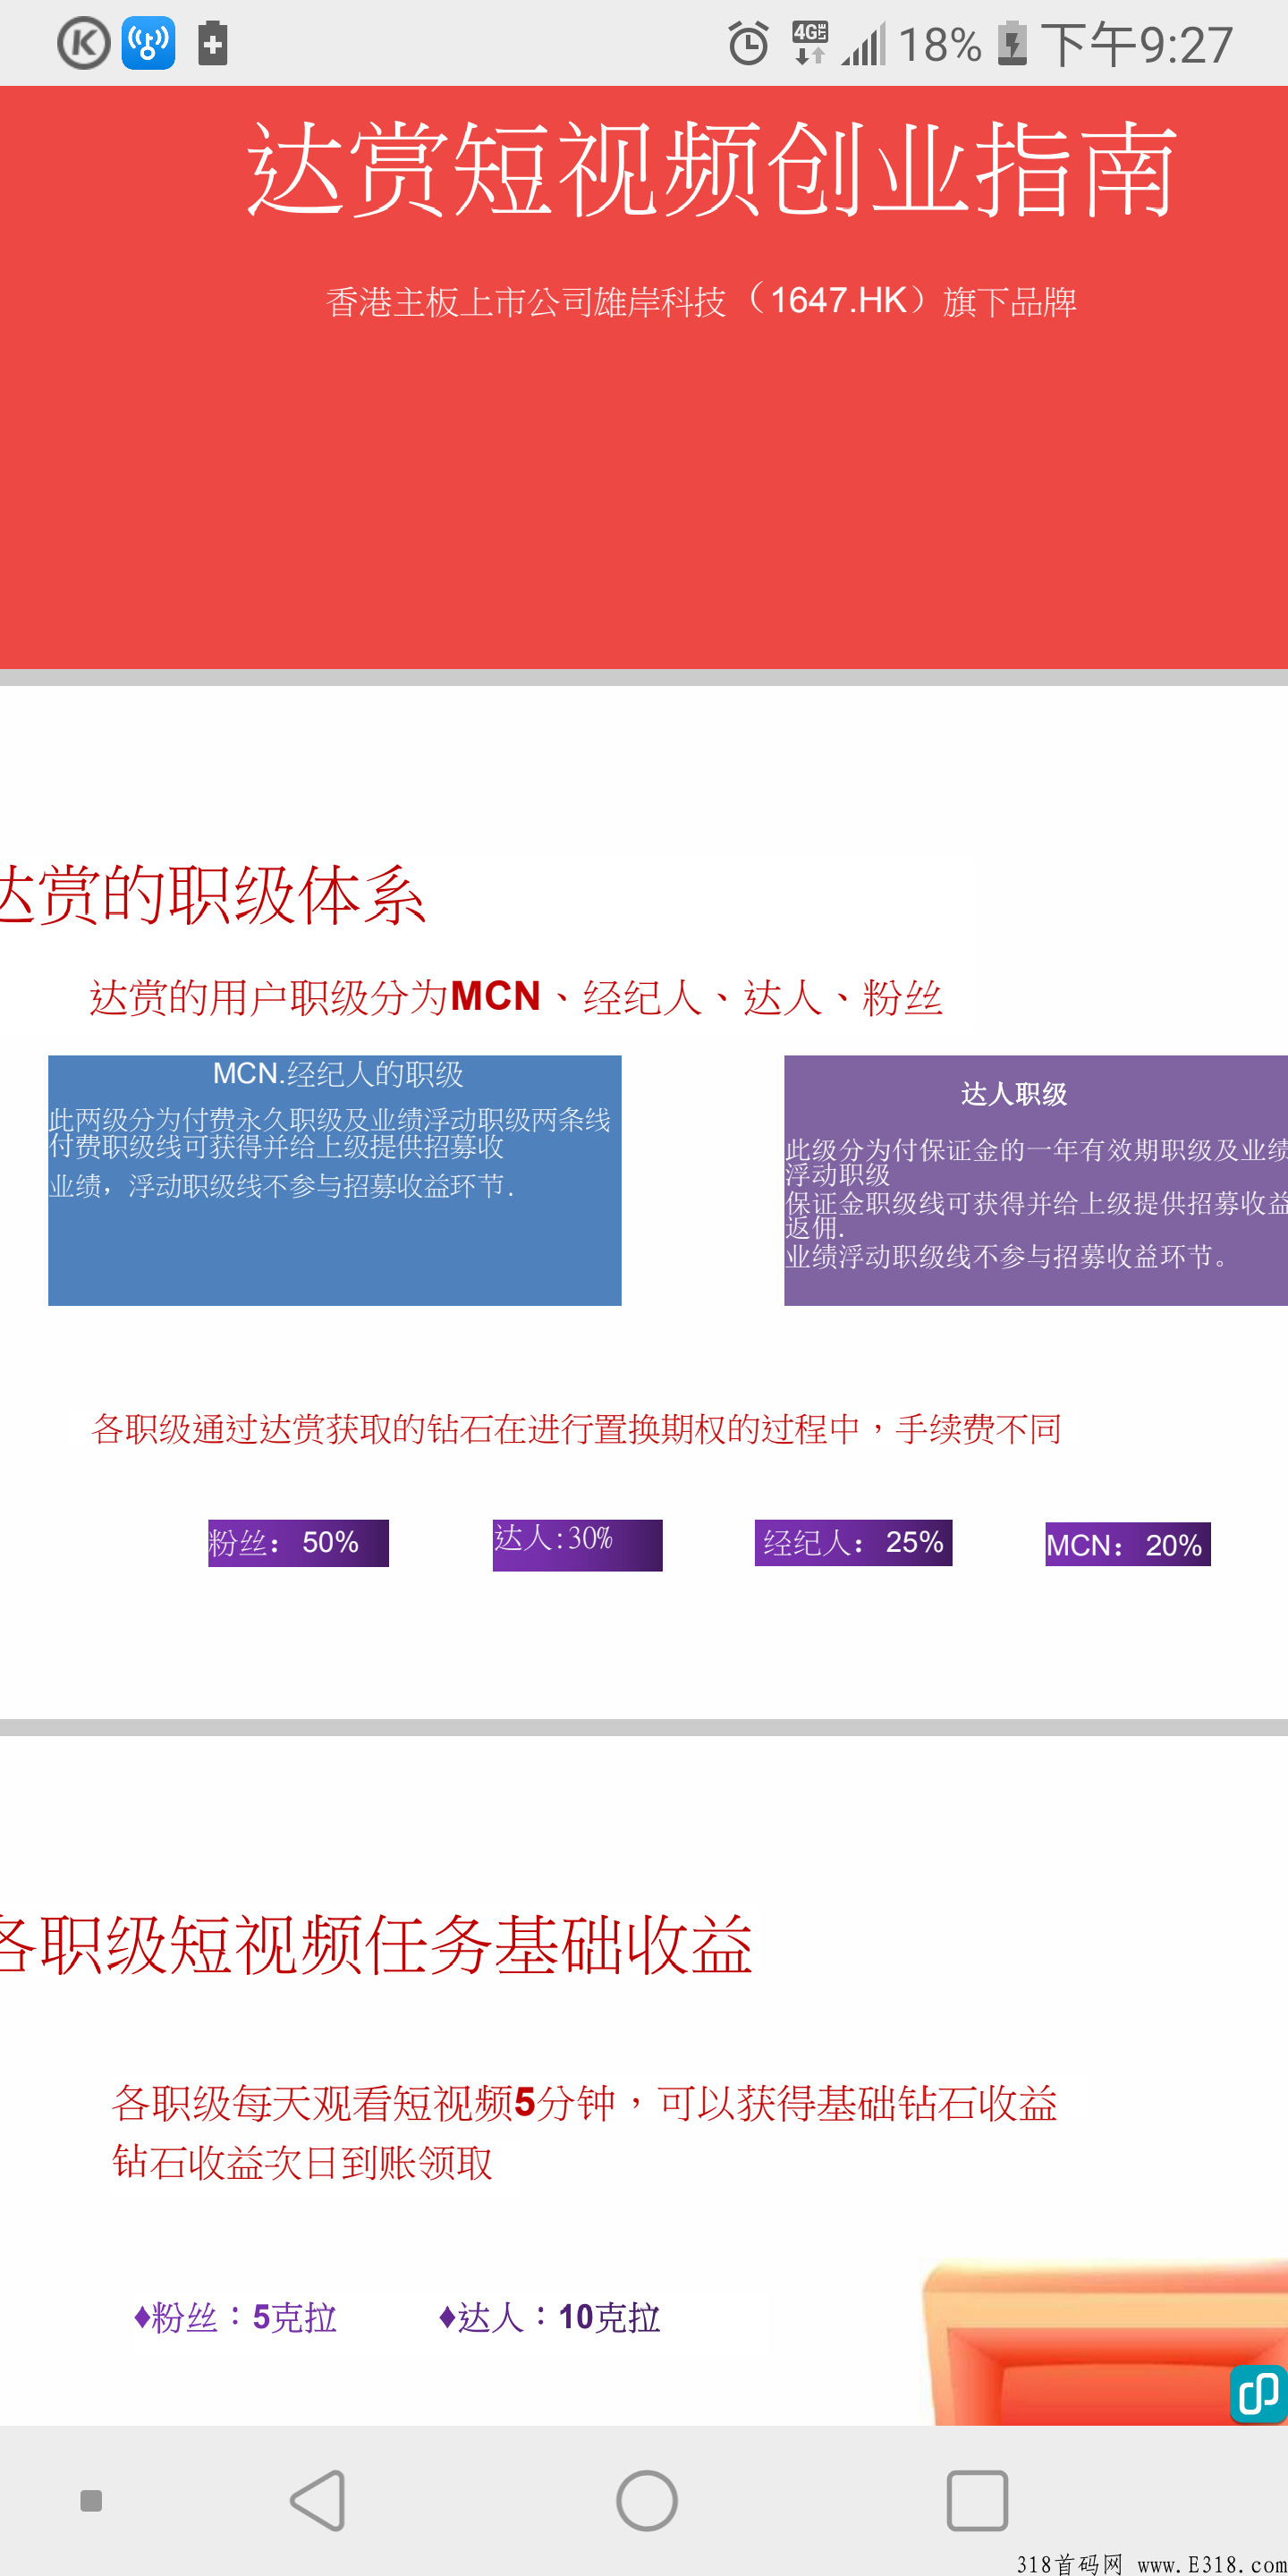
Task: Tap the battery saver plus icon
Action: pos(212,44)
